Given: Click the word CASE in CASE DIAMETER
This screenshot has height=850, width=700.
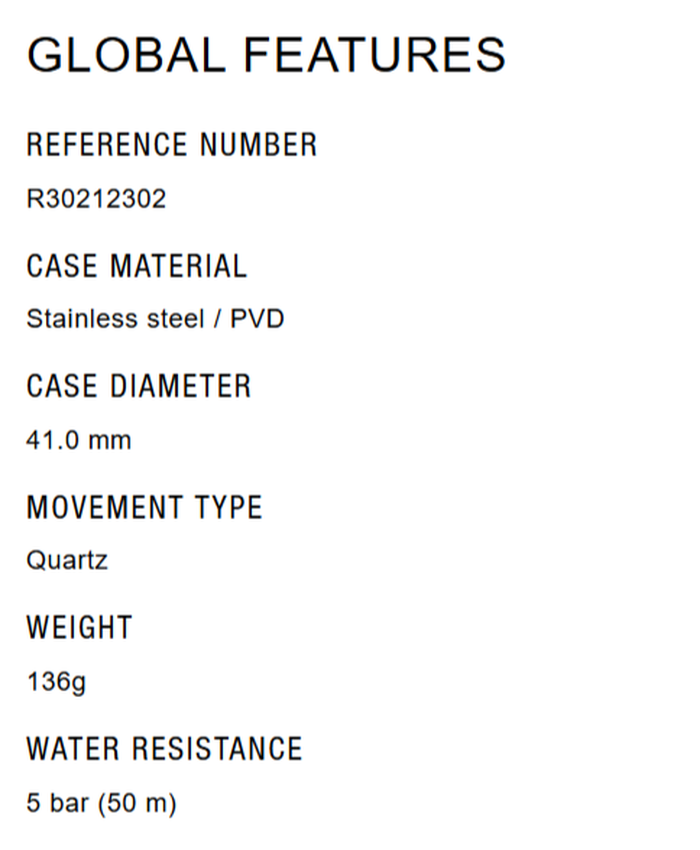Looking at the screenshot, I should pos(61,386).
